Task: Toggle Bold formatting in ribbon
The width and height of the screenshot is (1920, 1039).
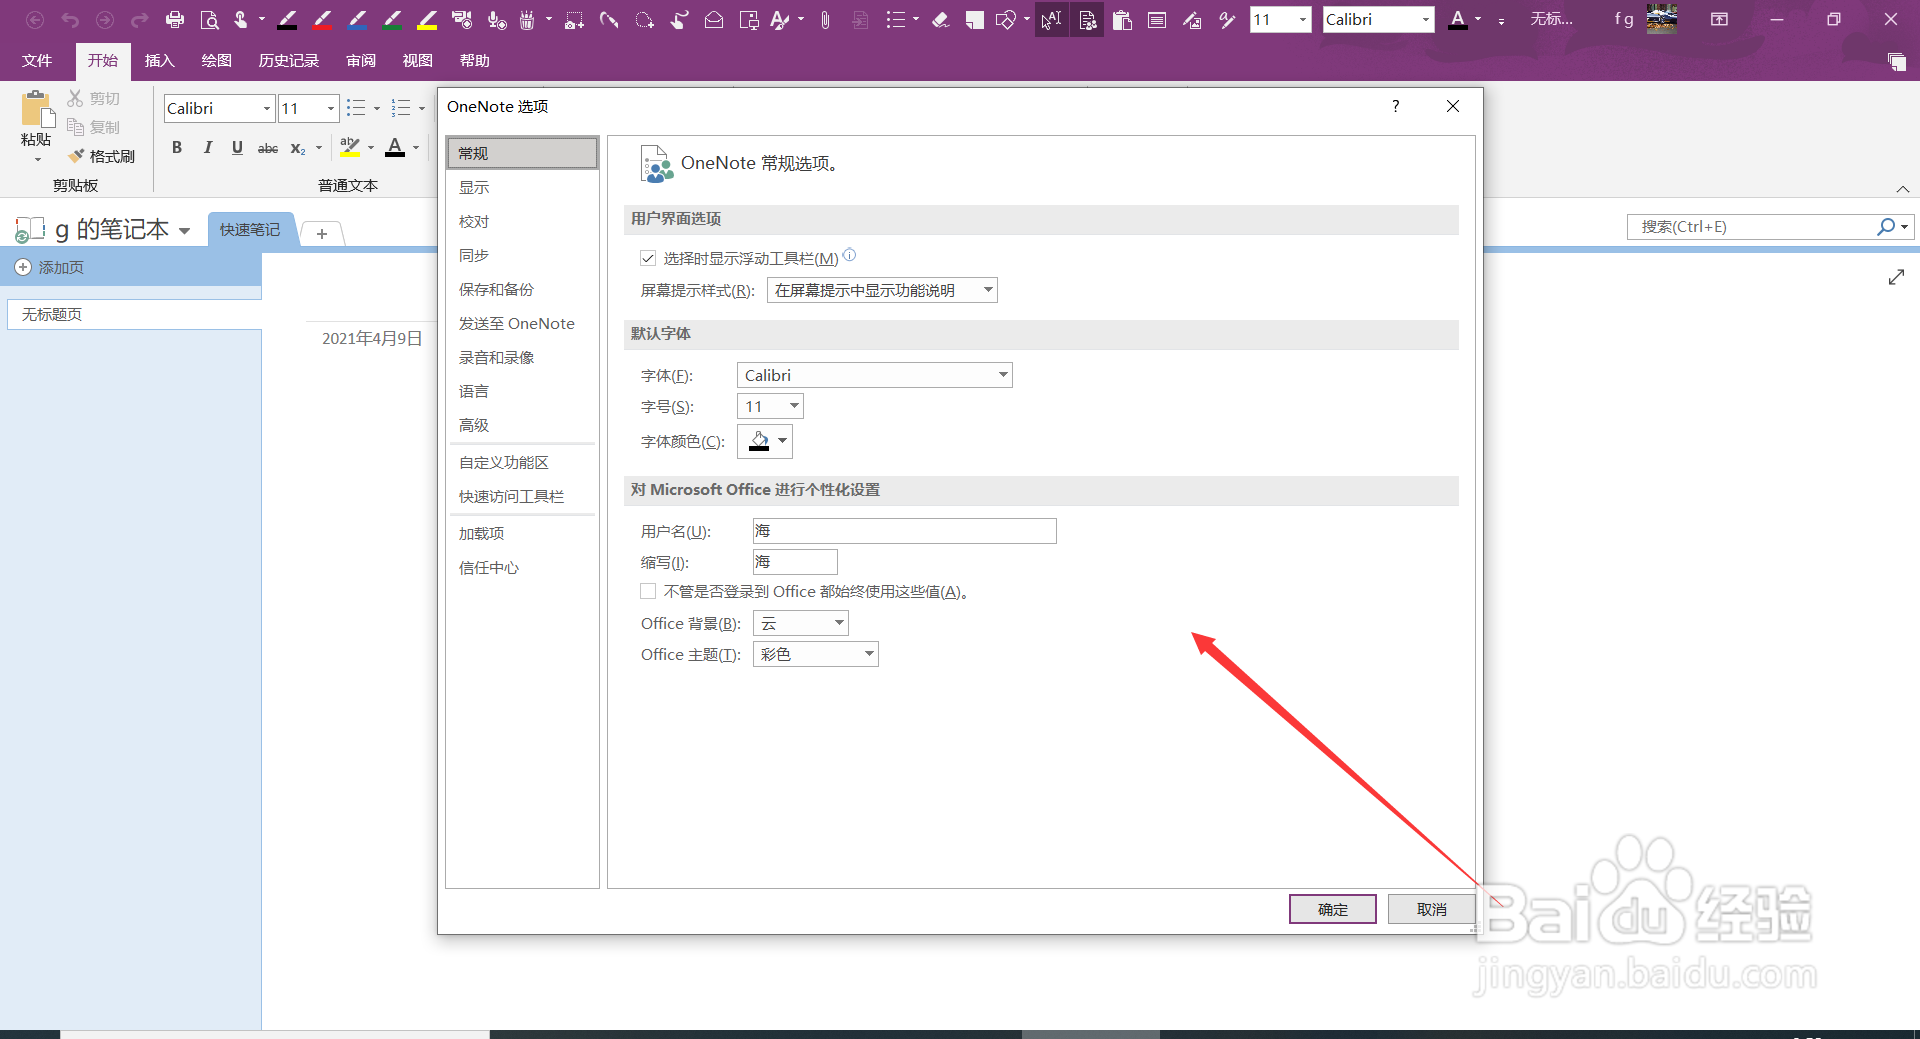Action: (177, 148)
